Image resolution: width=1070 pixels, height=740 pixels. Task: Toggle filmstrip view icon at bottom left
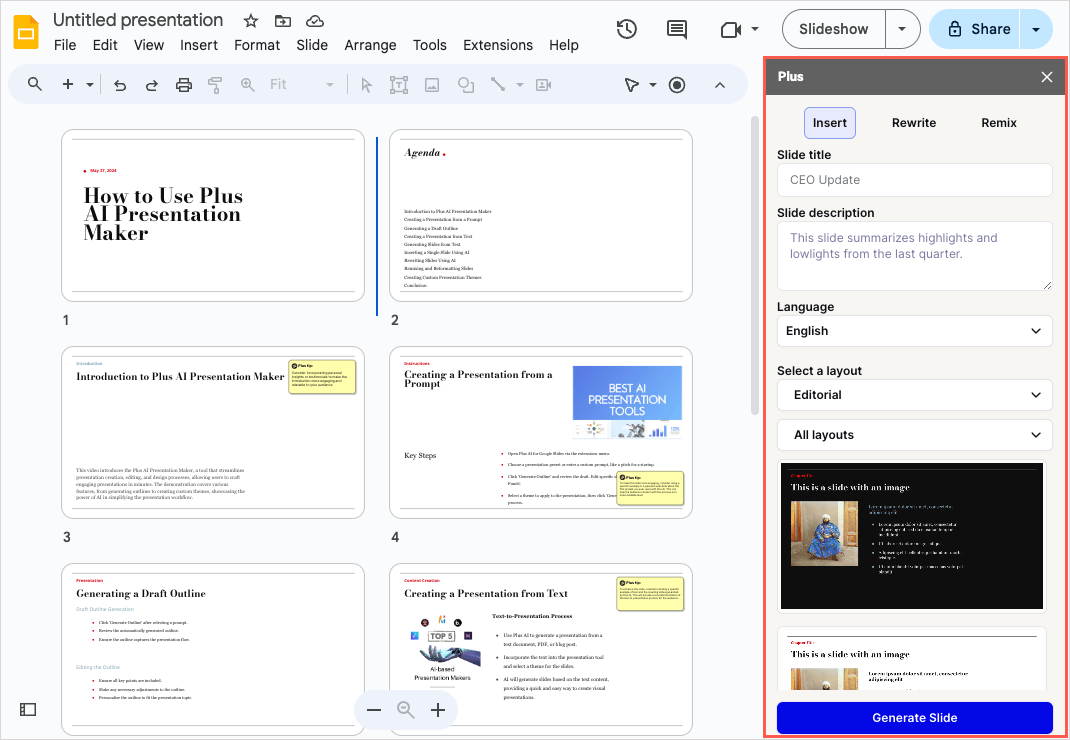pyautogui.click(x=28, y=710)
